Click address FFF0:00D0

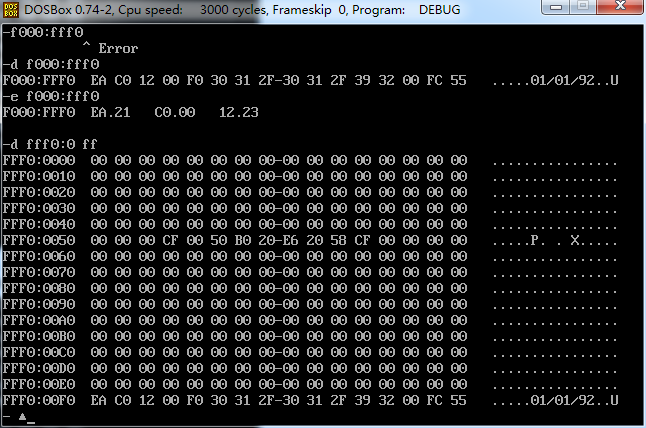[x=39, y=368]
